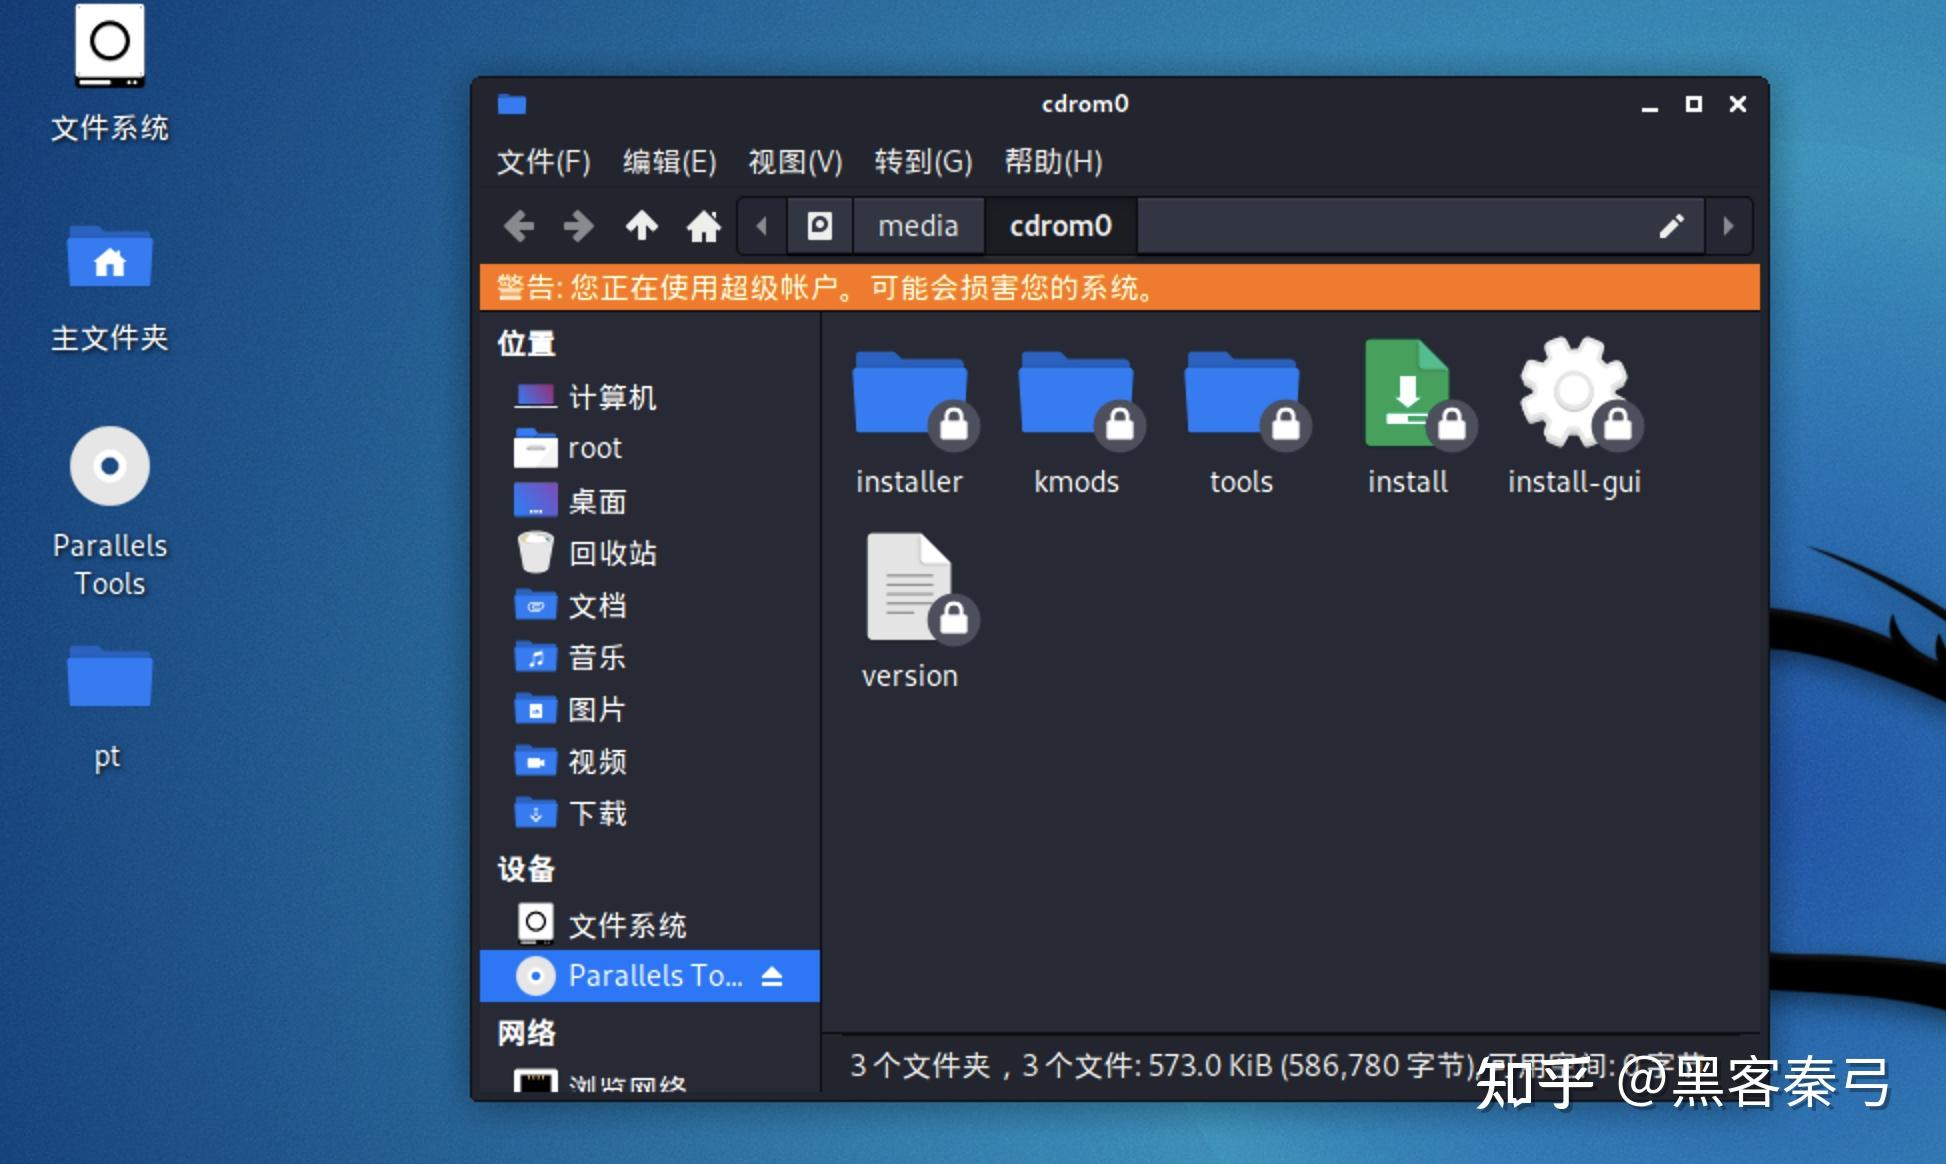Run the install script icon
The width and height of the screenshot is (1946, 1164).
tap(1406, 400)
